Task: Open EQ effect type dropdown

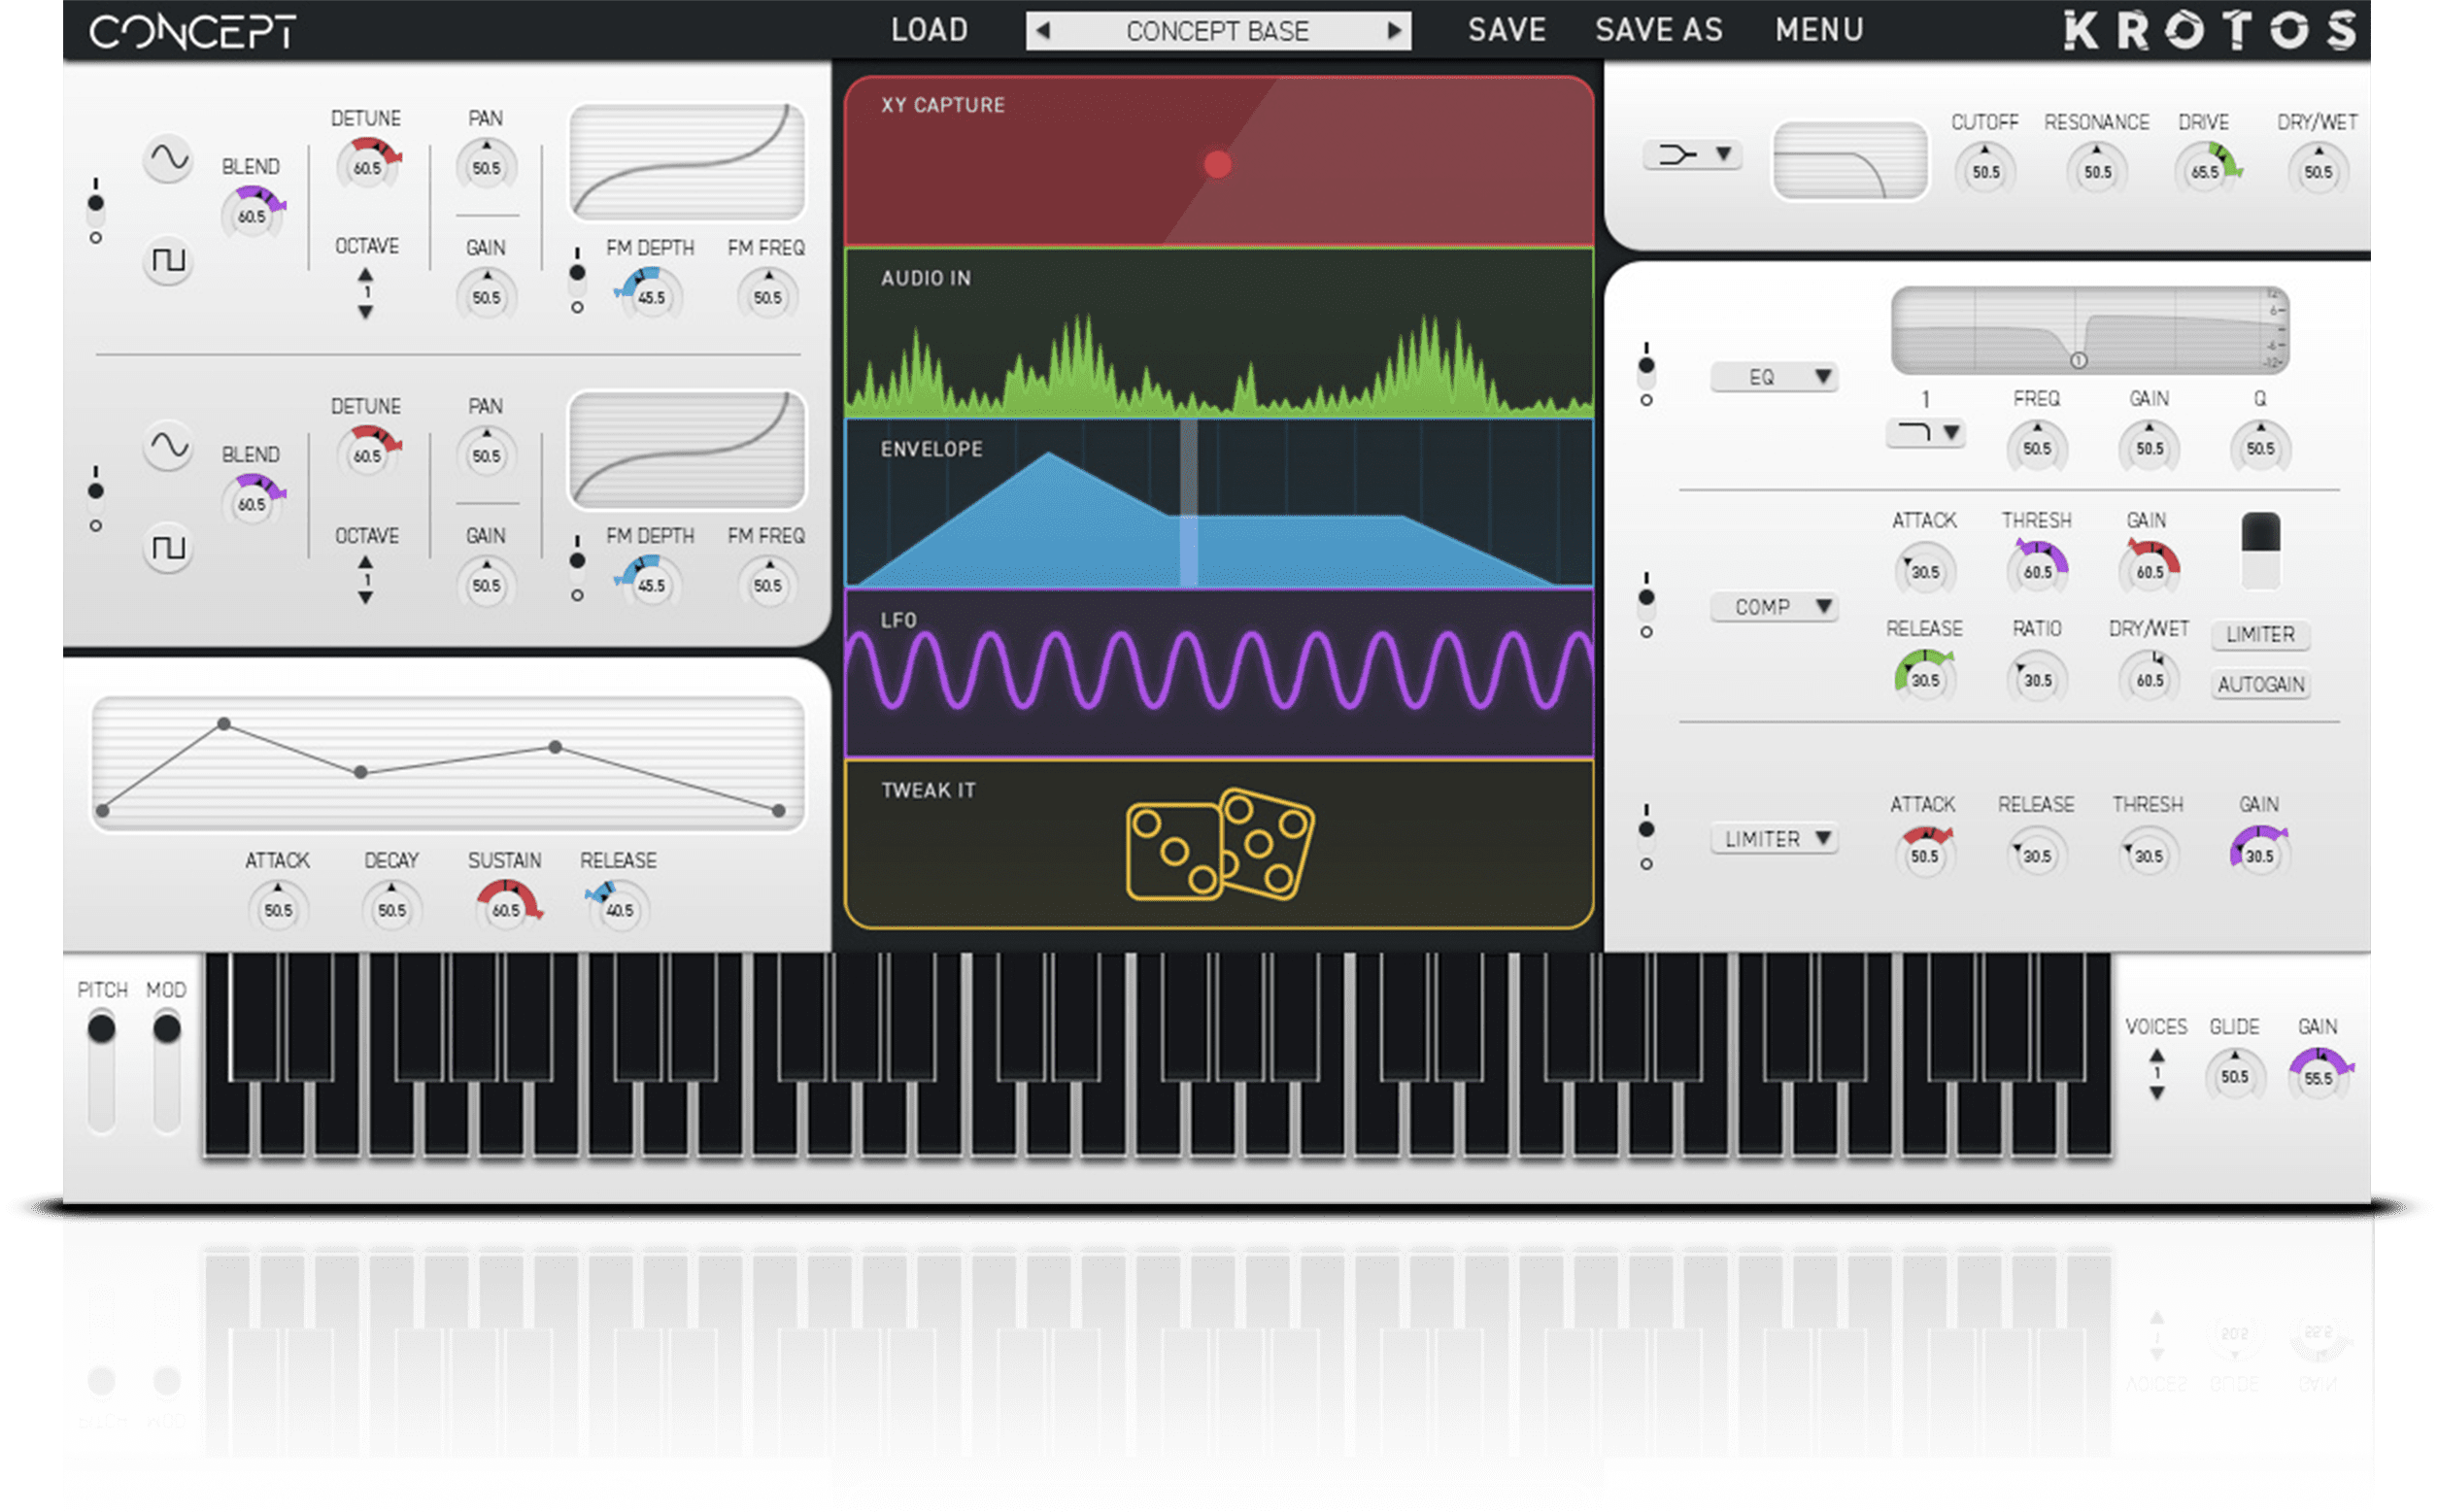Action: [1774, 377]
